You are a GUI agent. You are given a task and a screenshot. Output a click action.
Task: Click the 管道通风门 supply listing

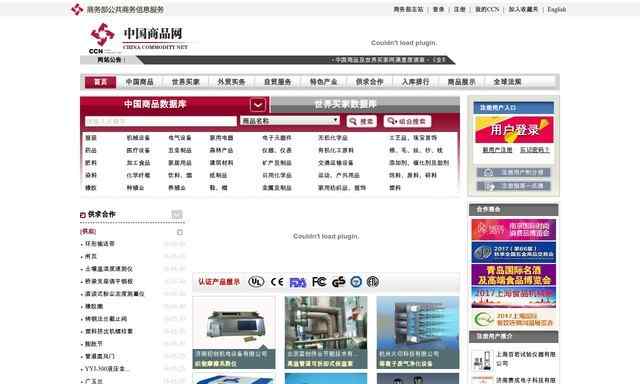tap(100, 356)
